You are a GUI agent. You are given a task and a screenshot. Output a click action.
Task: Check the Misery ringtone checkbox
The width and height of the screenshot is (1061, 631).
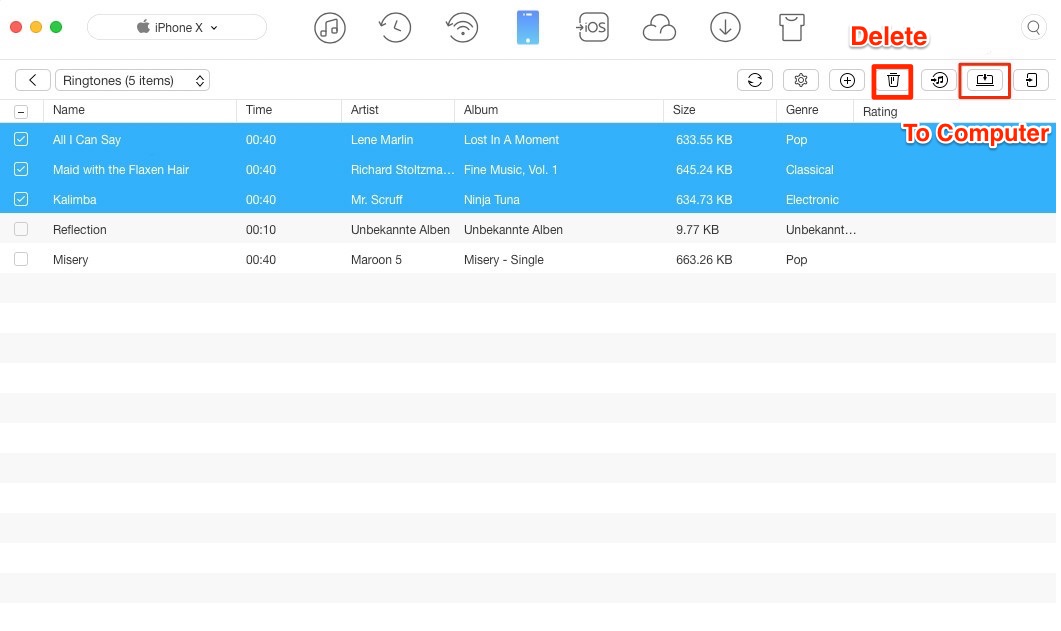[21, 259]
